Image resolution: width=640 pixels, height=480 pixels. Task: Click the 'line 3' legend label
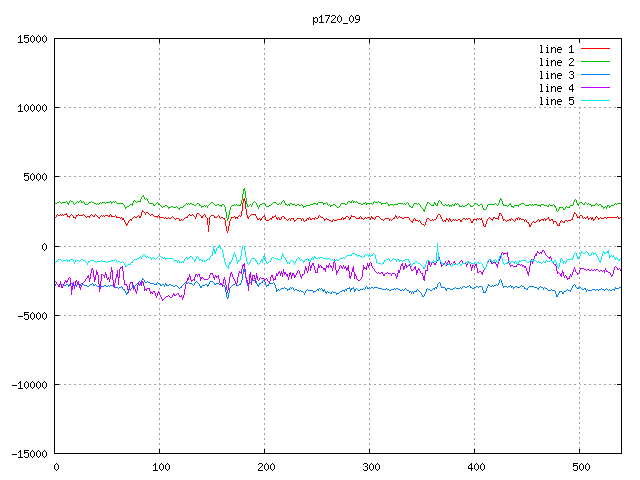(x=557, y=75)
